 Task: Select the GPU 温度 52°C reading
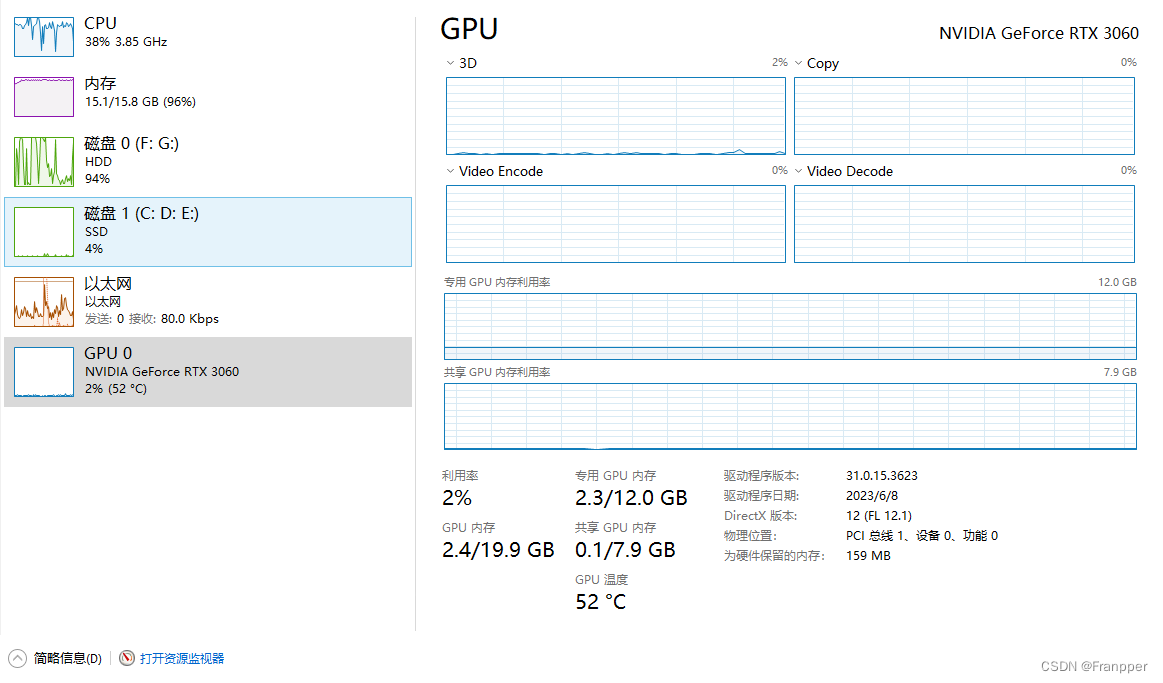pyautogui.click(x=600, y=601)
